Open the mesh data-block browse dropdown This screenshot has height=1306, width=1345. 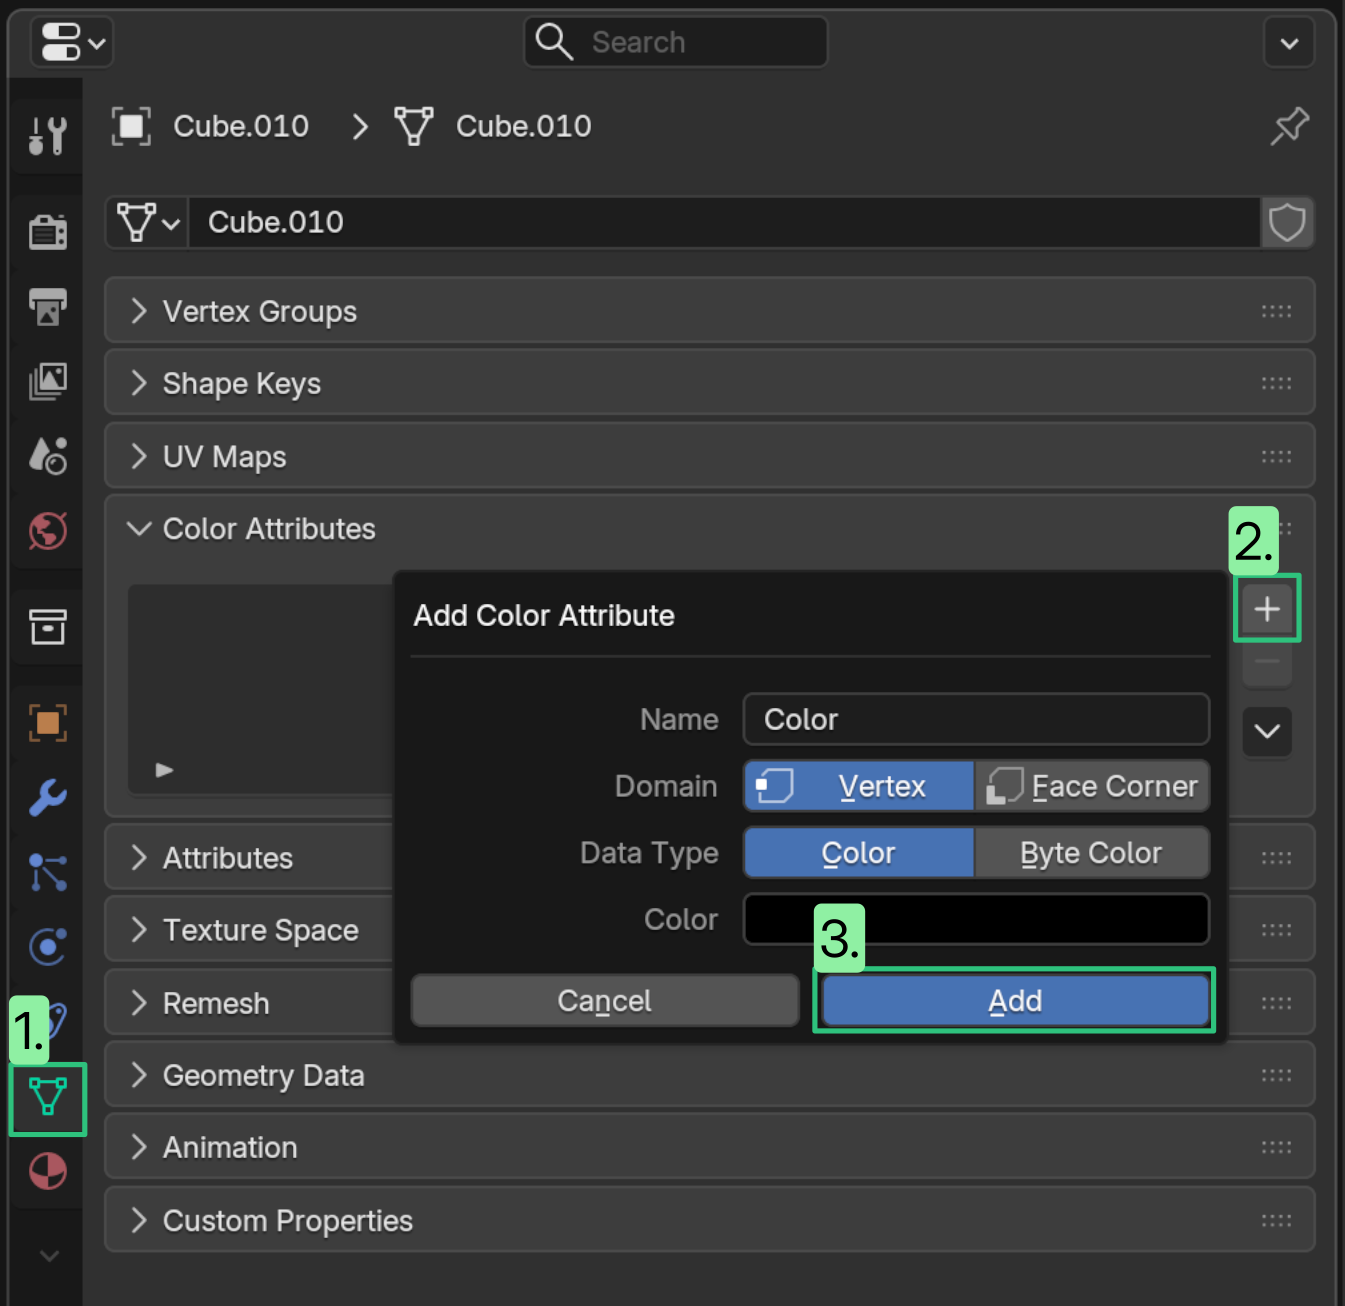[148, 222]
